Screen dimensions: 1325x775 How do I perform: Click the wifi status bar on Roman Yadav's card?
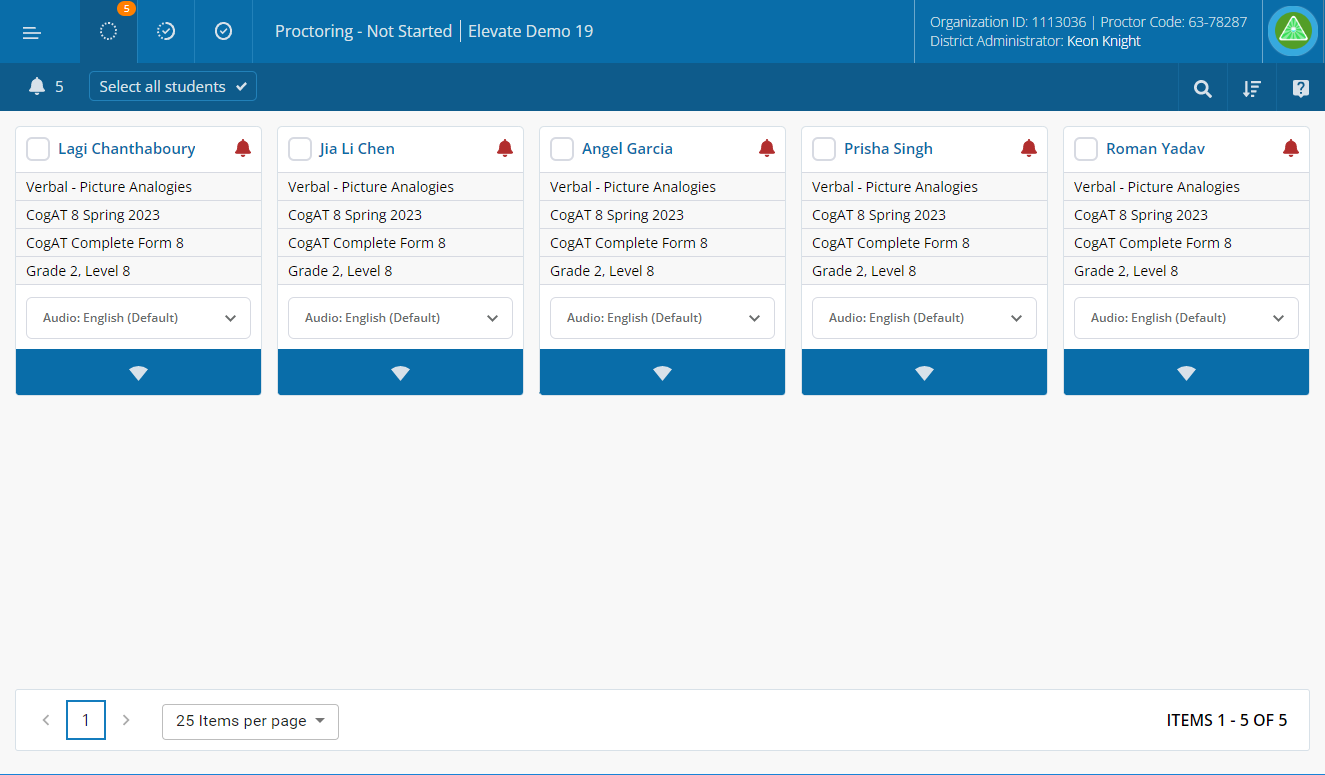(x=1186, y=372)
